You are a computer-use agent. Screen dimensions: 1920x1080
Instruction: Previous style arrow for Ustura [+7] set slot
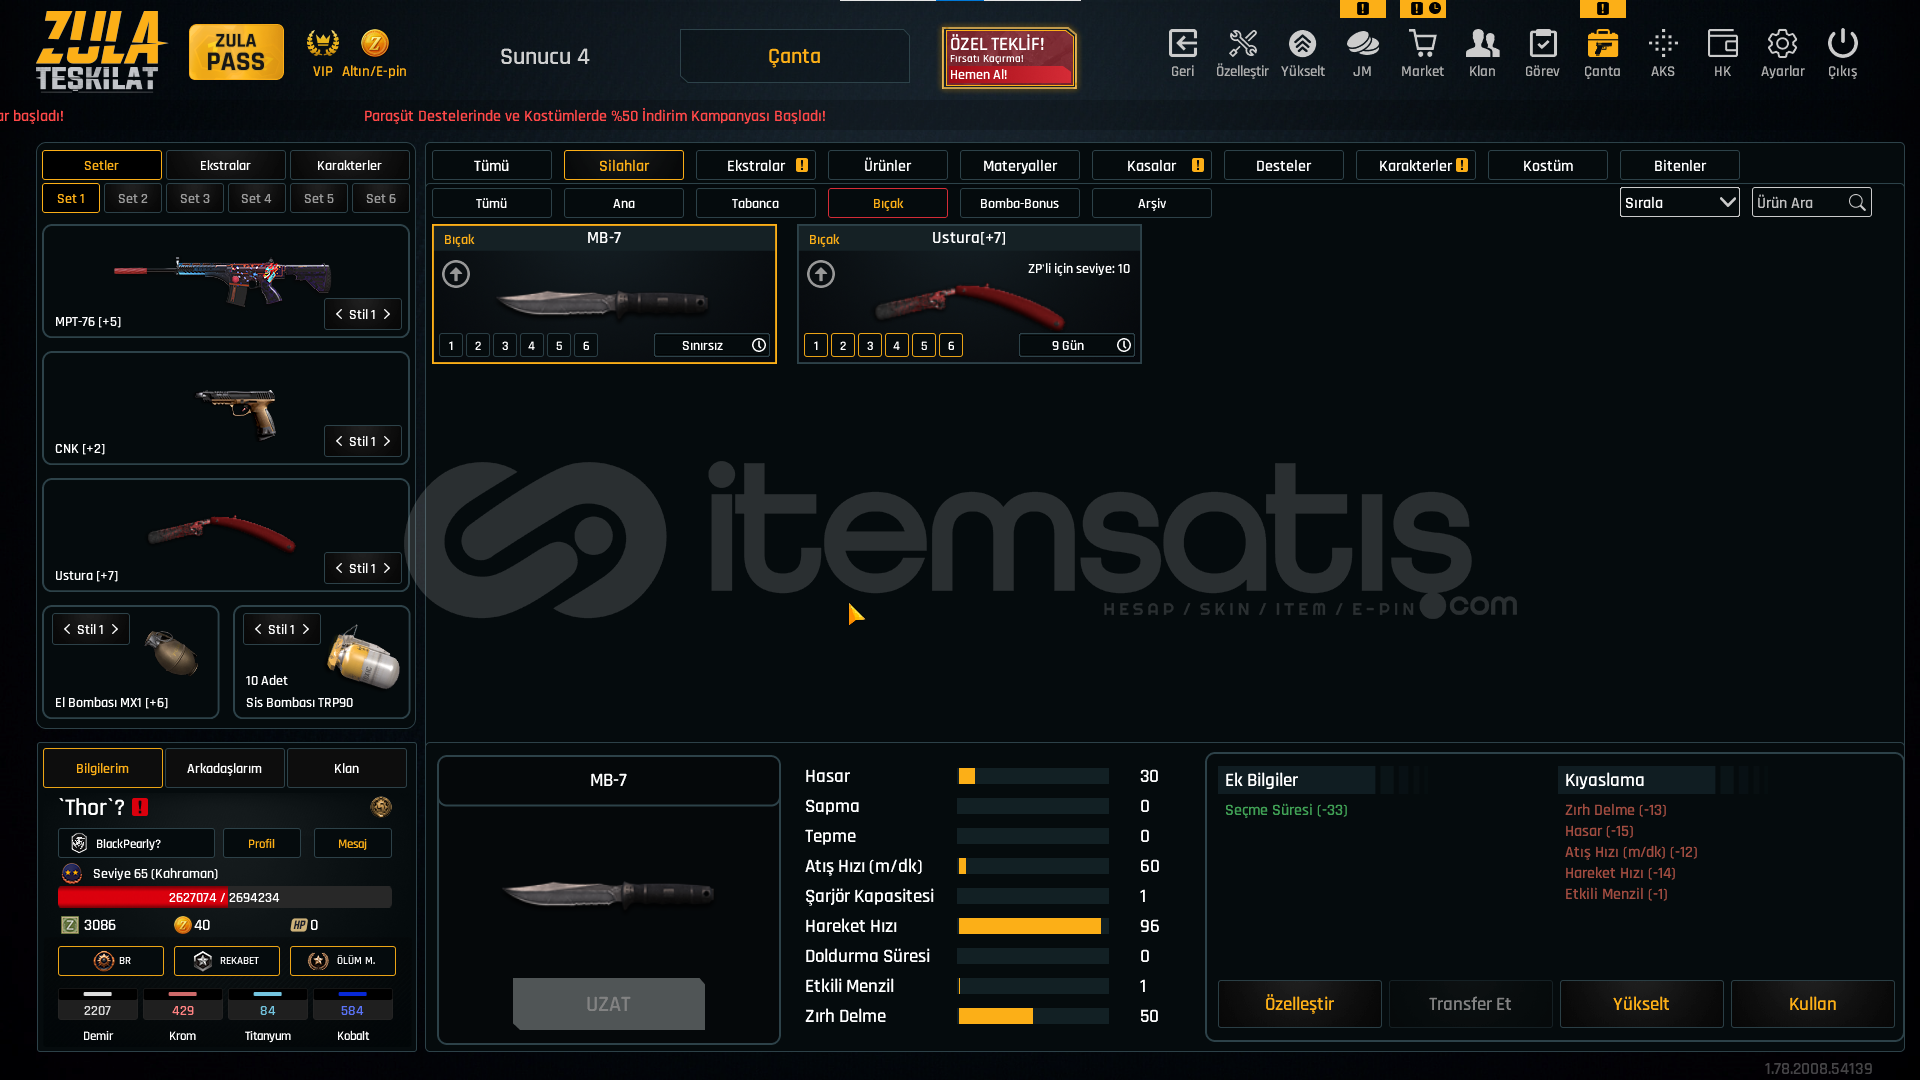[339, 568]
